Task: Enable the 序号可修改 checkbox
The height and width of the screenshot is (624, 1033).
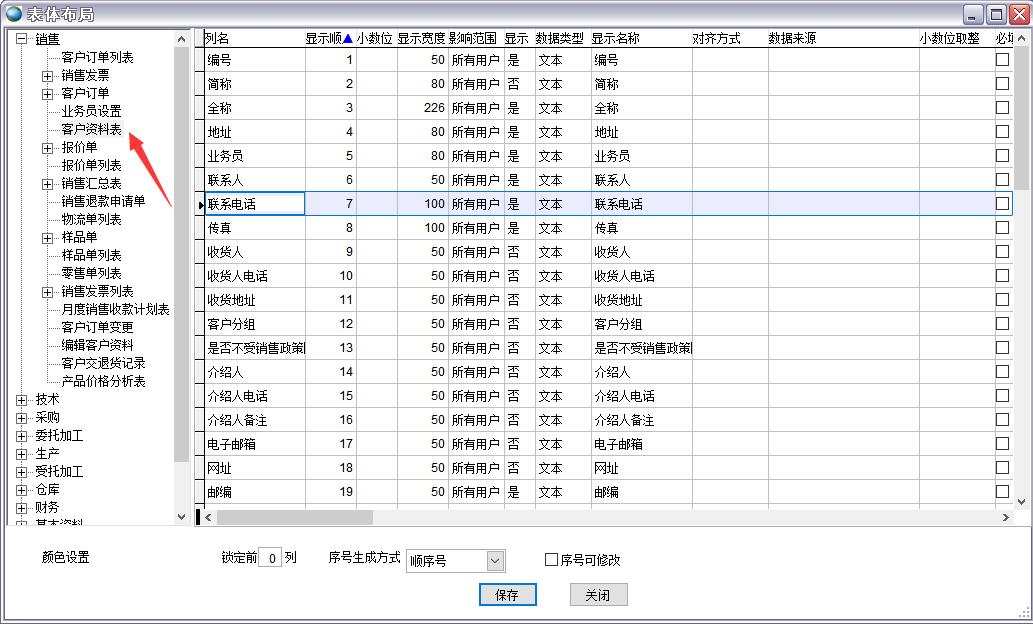Action: (x=551, y=560)
